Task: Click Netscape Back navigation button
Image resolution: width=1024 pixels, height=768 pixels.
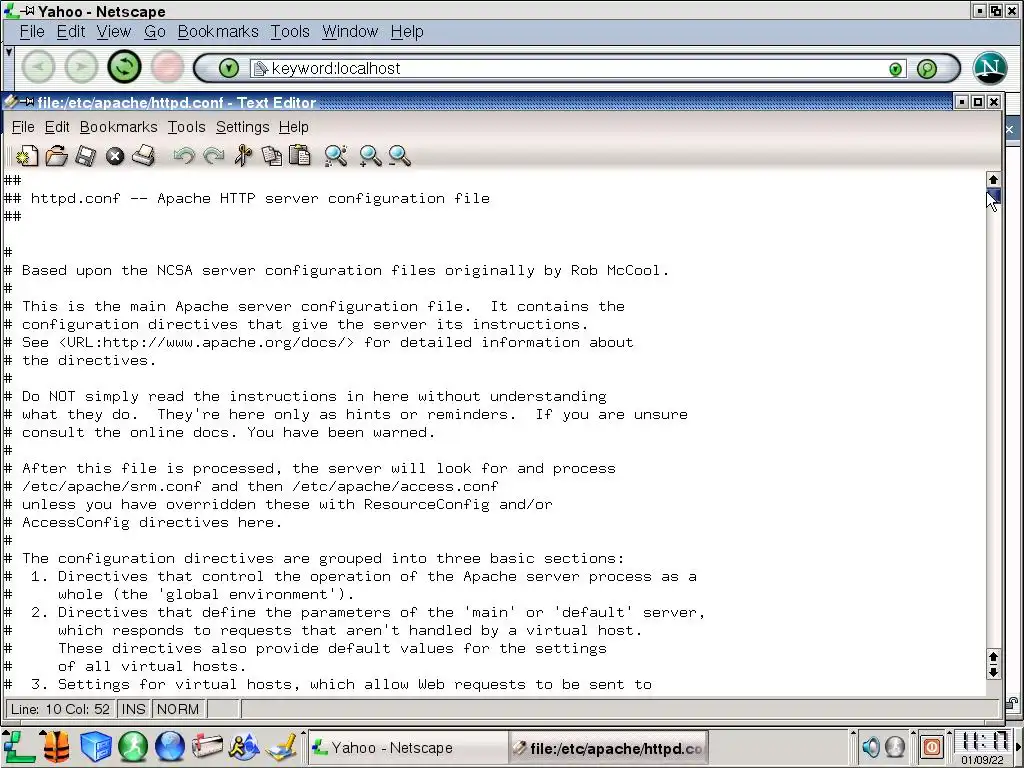Action: pos(39,67)
